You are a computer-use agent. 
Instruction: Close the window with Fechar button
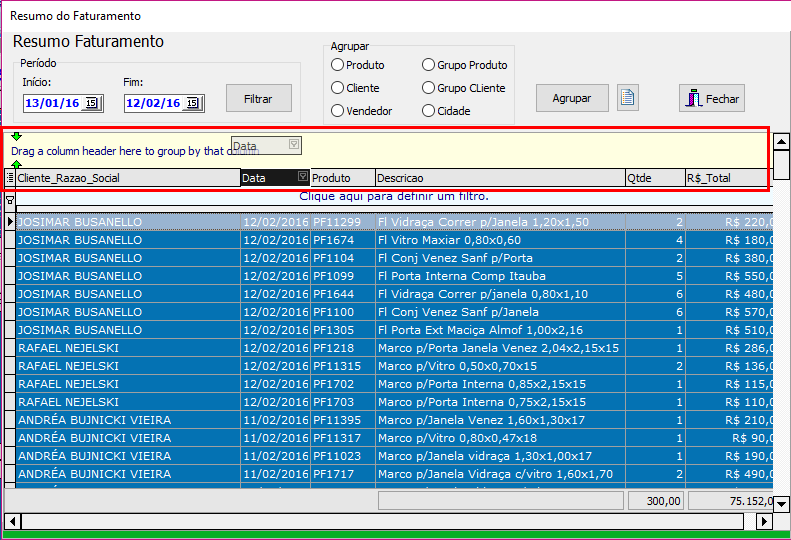tap(712, 99)
